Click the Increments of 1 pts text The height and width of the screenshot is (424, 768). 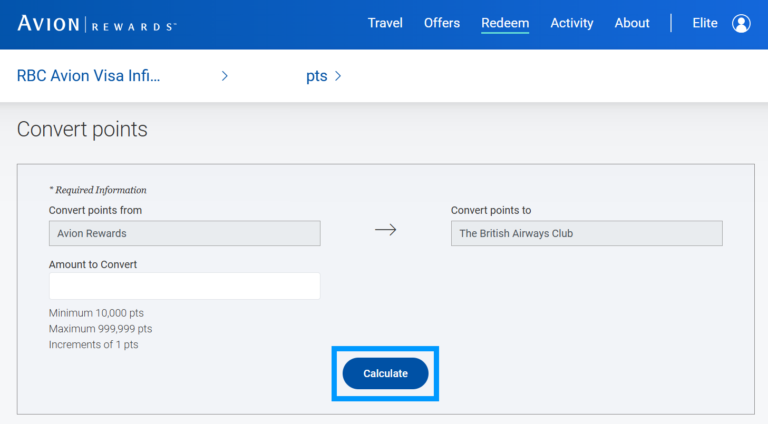tap(94, 344)
